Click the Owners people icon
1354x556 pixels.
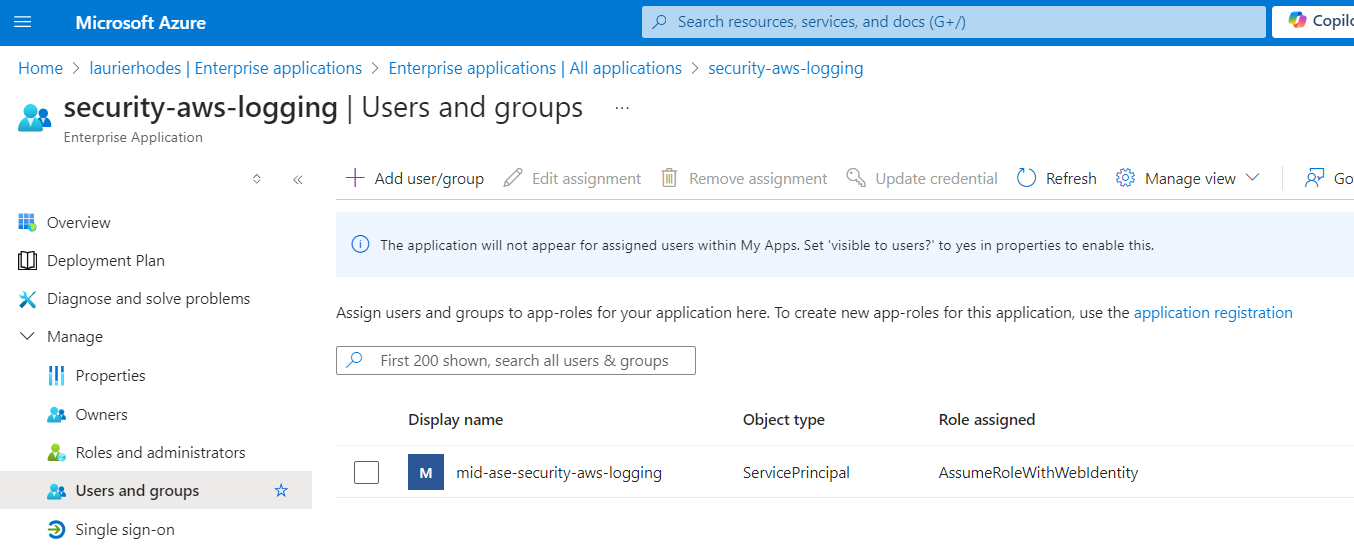pos(57,414)
